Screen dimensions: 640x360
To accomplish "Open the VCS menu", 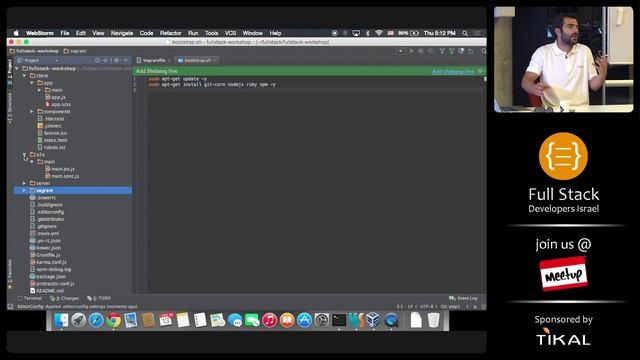I will point(230,33).
